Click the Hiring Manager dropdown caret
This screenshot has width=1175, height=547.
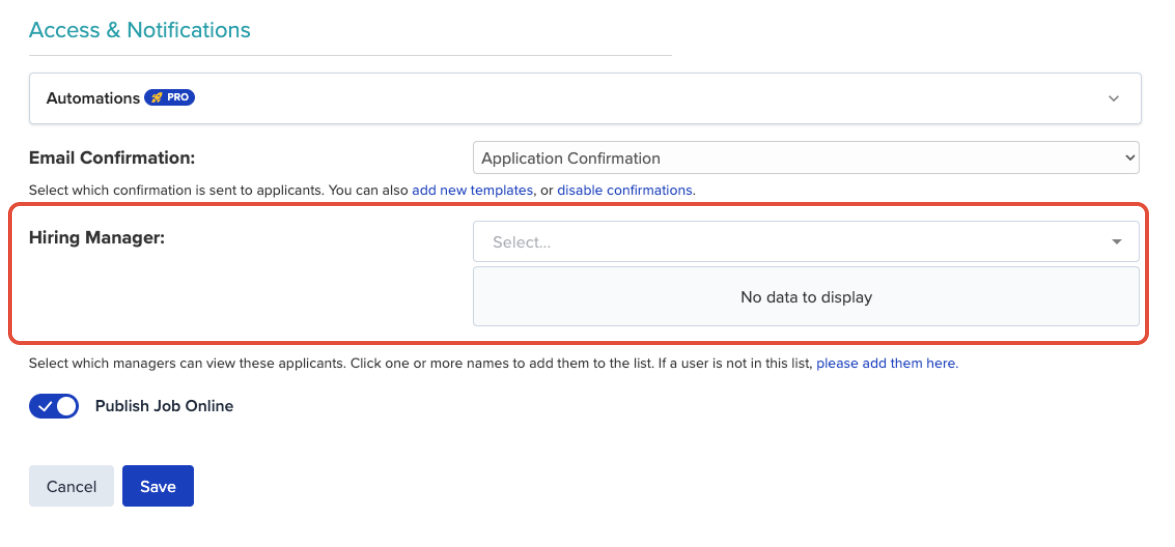tap(1117, 242)
